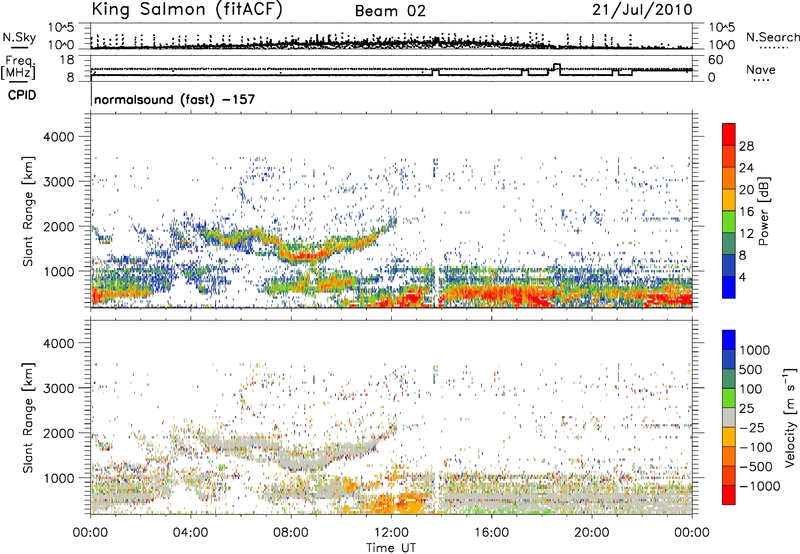Click the date '21/Jul/2010'
800x554 pixels.
(642, 10)
